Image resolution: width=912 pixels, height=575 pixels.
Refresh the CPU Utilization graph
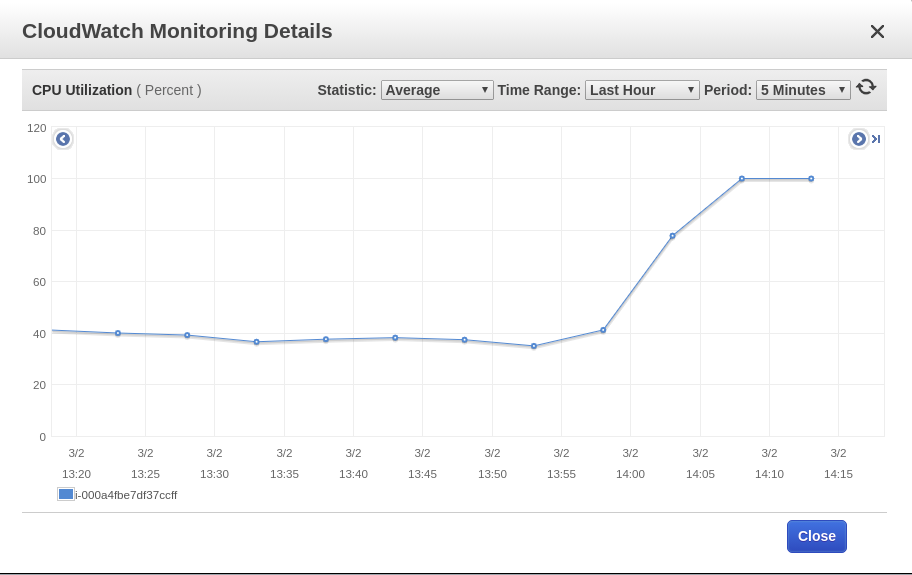(x=866, y=87)
